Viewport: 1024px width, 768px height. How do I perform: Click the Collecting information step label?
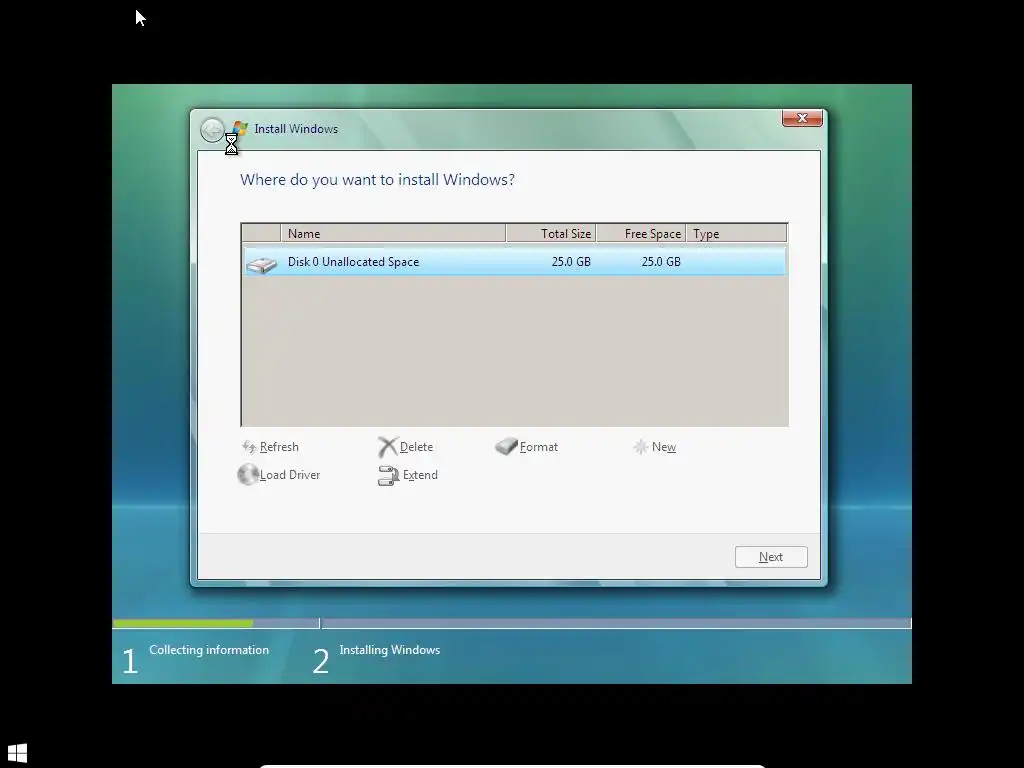(209, 650)
